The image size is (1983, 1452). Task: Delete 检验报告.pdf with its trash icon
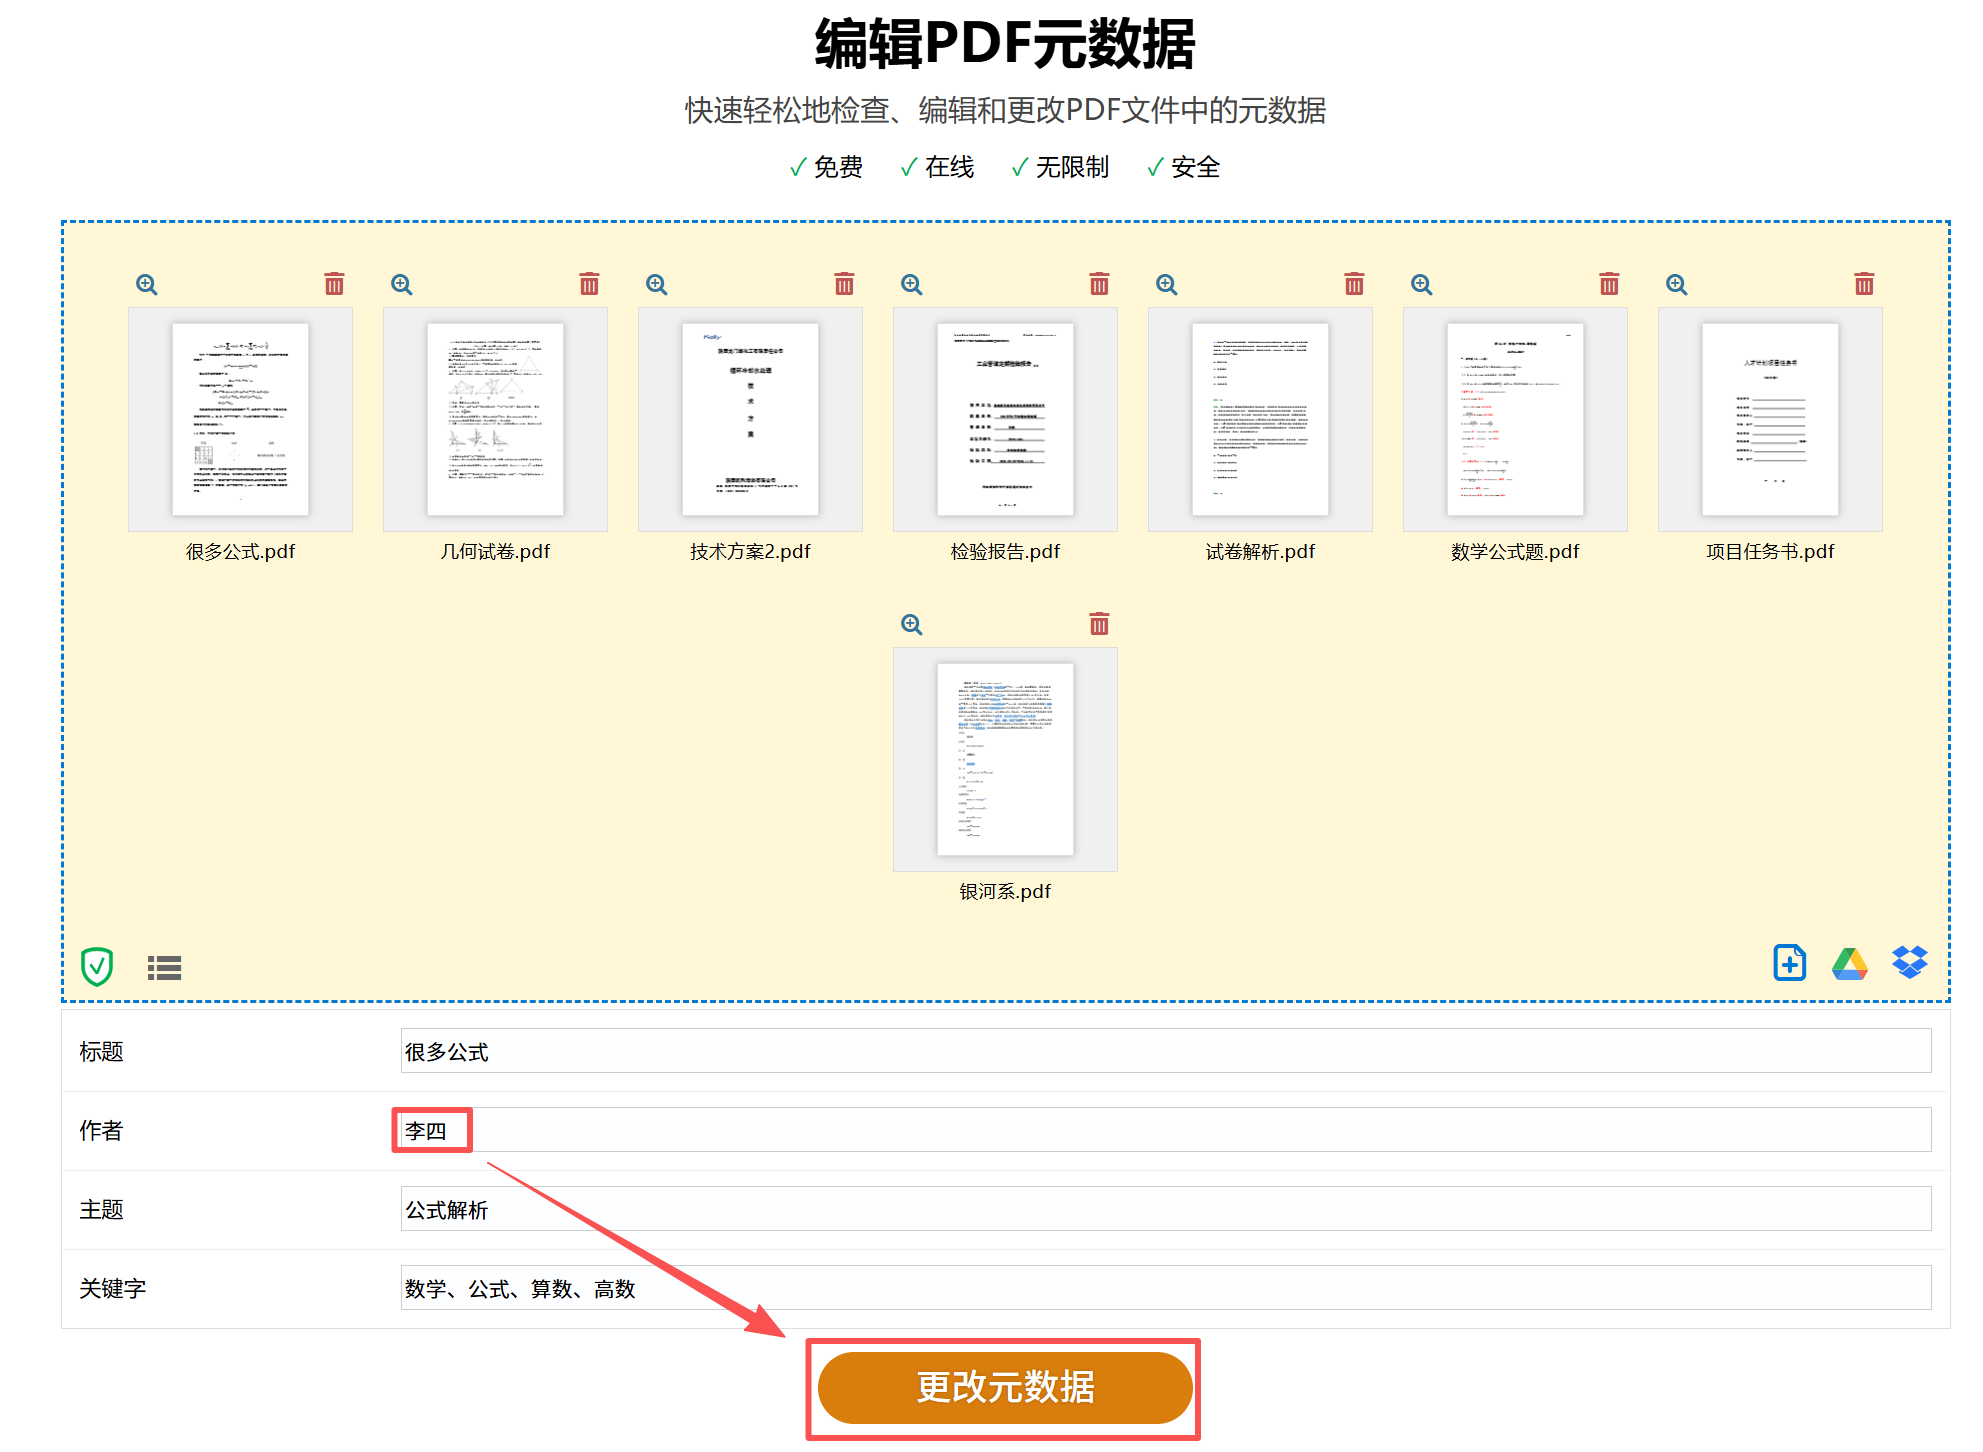point(1099,284)
